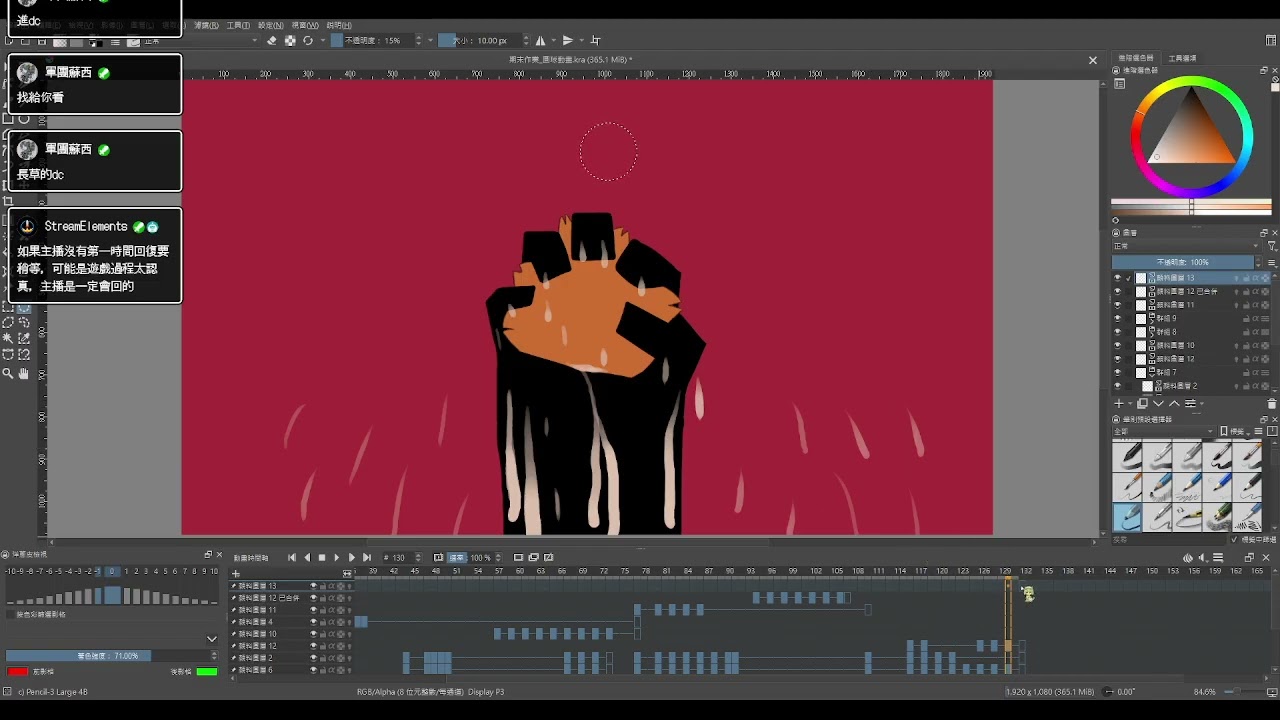Add a new layer in Layers panel

(x=1119, y=404)
